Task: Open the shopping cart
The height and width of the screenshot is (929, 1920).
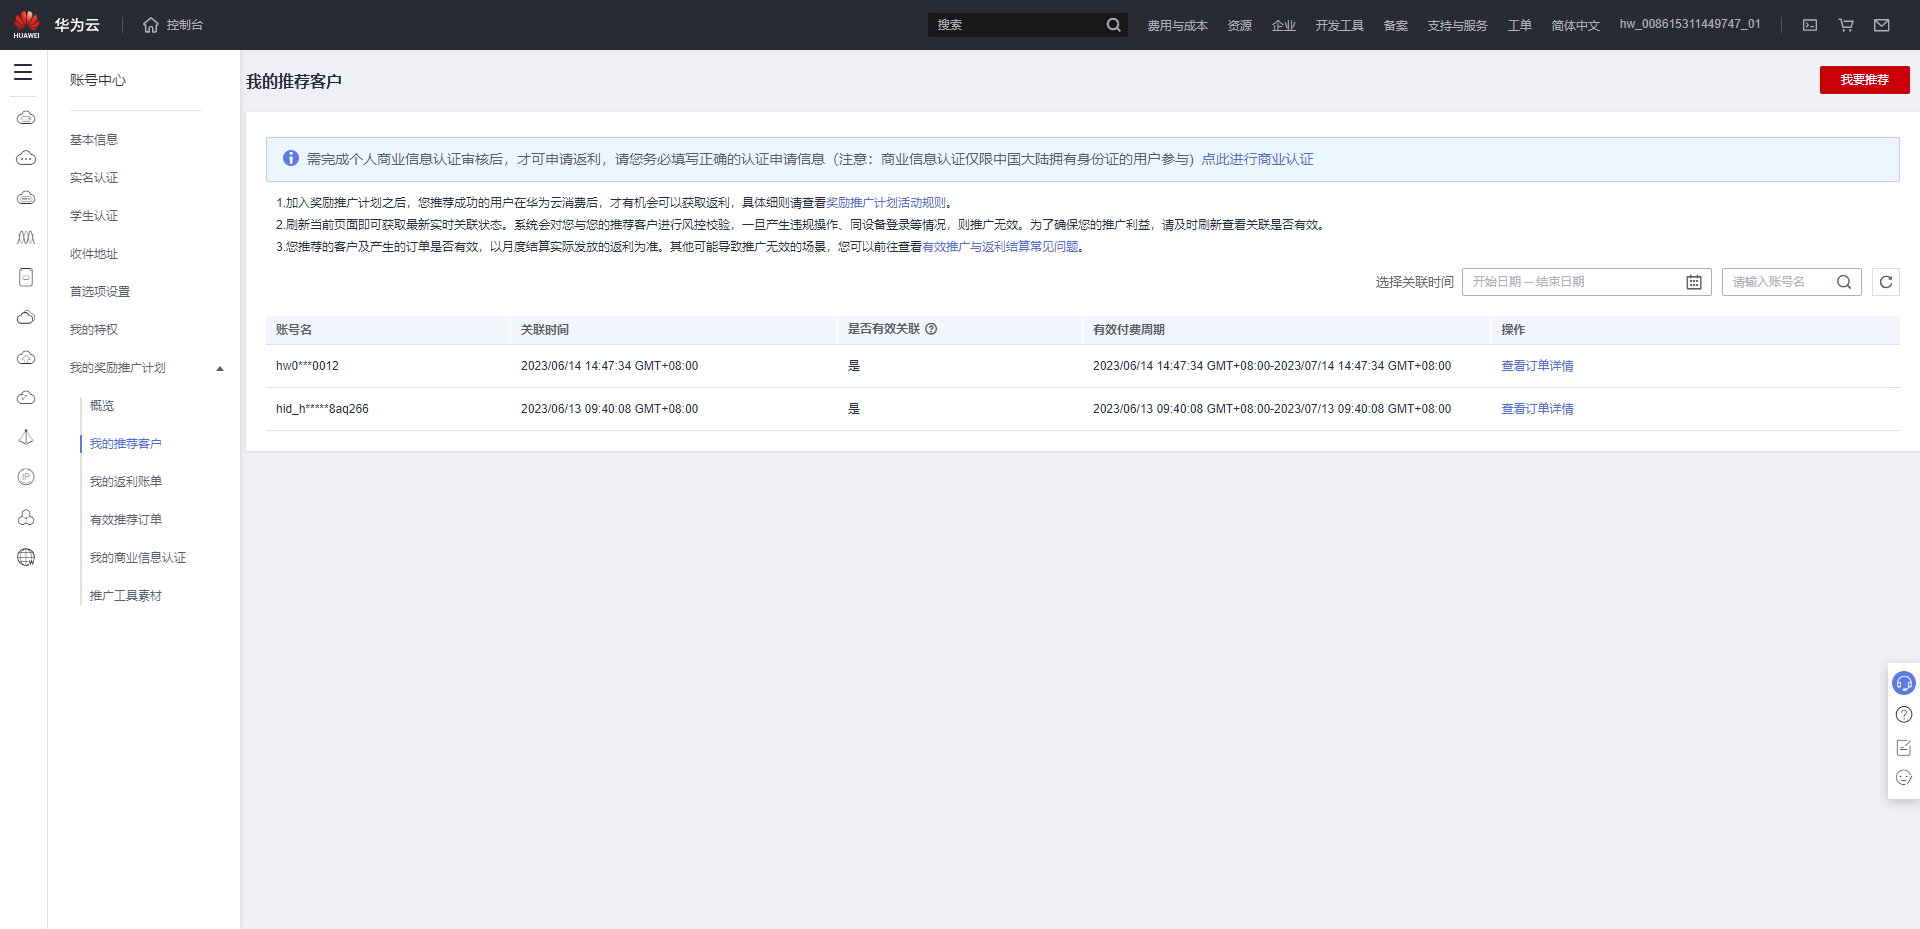Action: pos(1846,25)
